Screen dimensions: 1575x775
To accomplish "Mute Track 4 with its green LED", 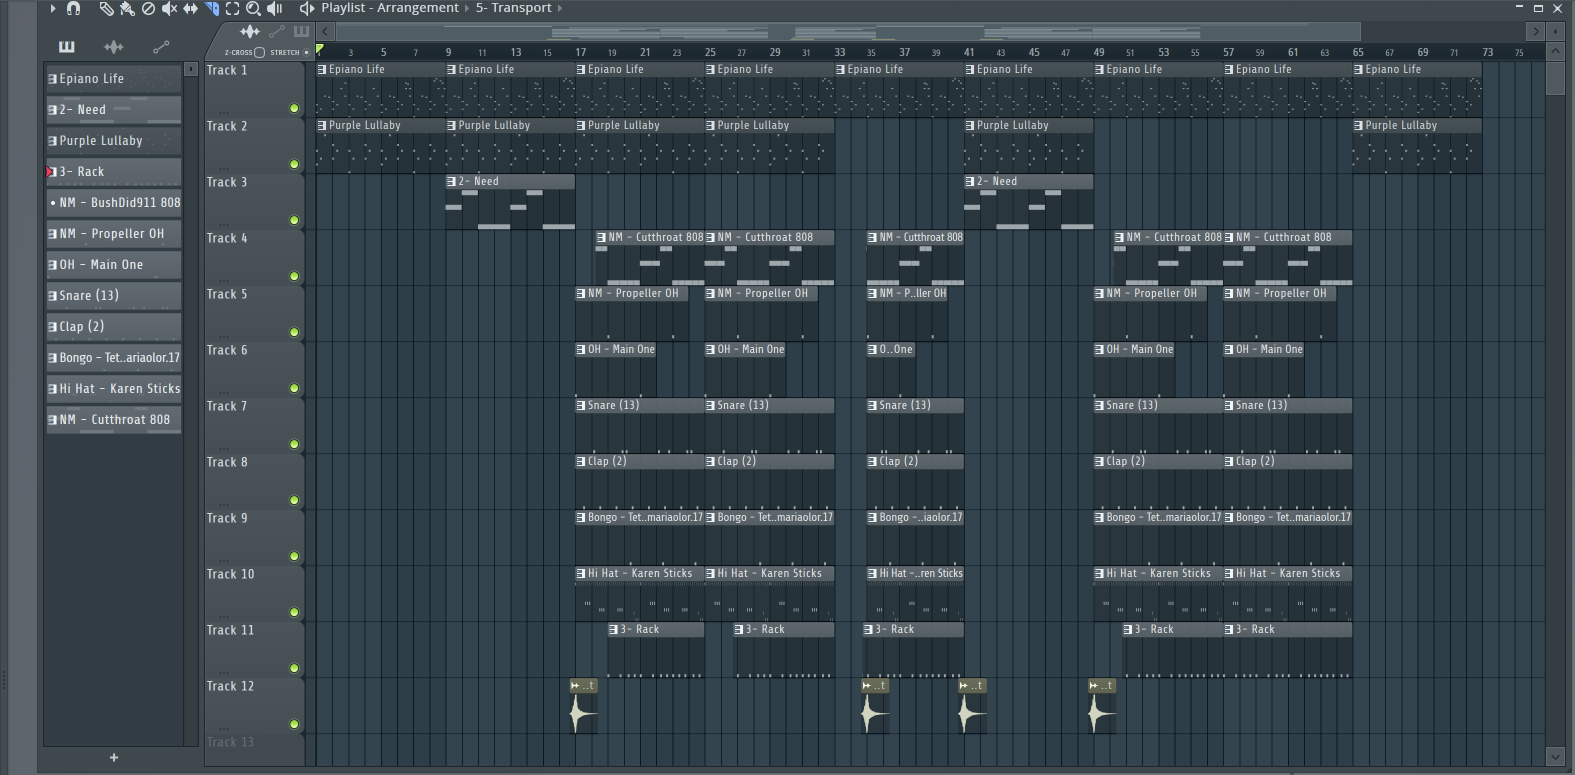I will 294,276.
